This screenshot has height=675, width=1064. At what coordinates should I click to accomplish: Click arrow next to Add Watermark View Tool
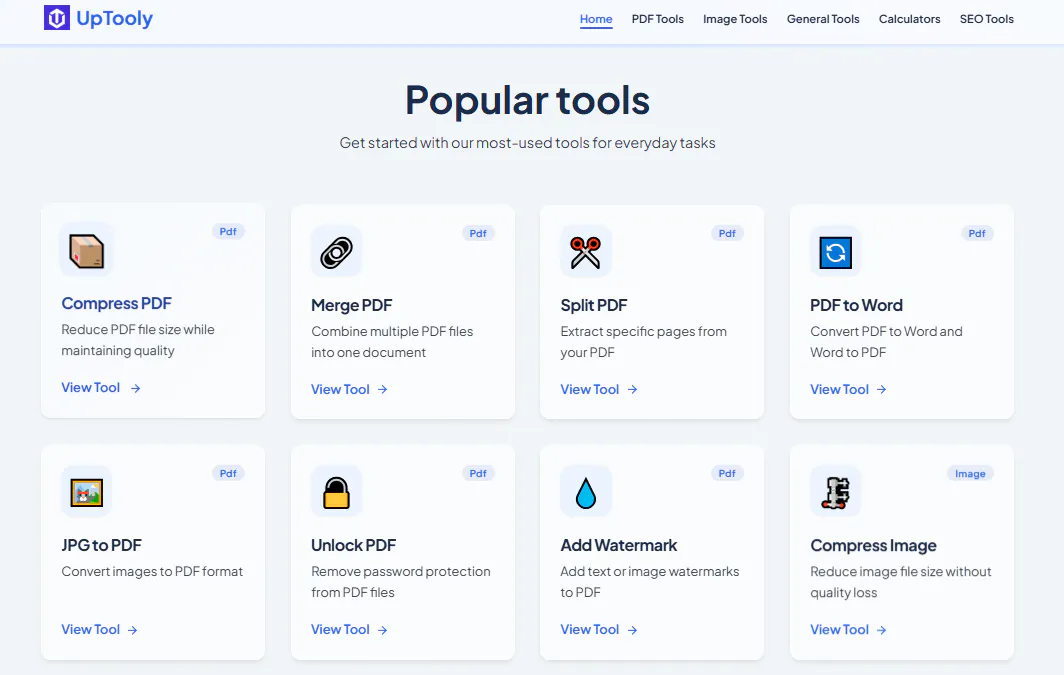click(x=632, y=630)
